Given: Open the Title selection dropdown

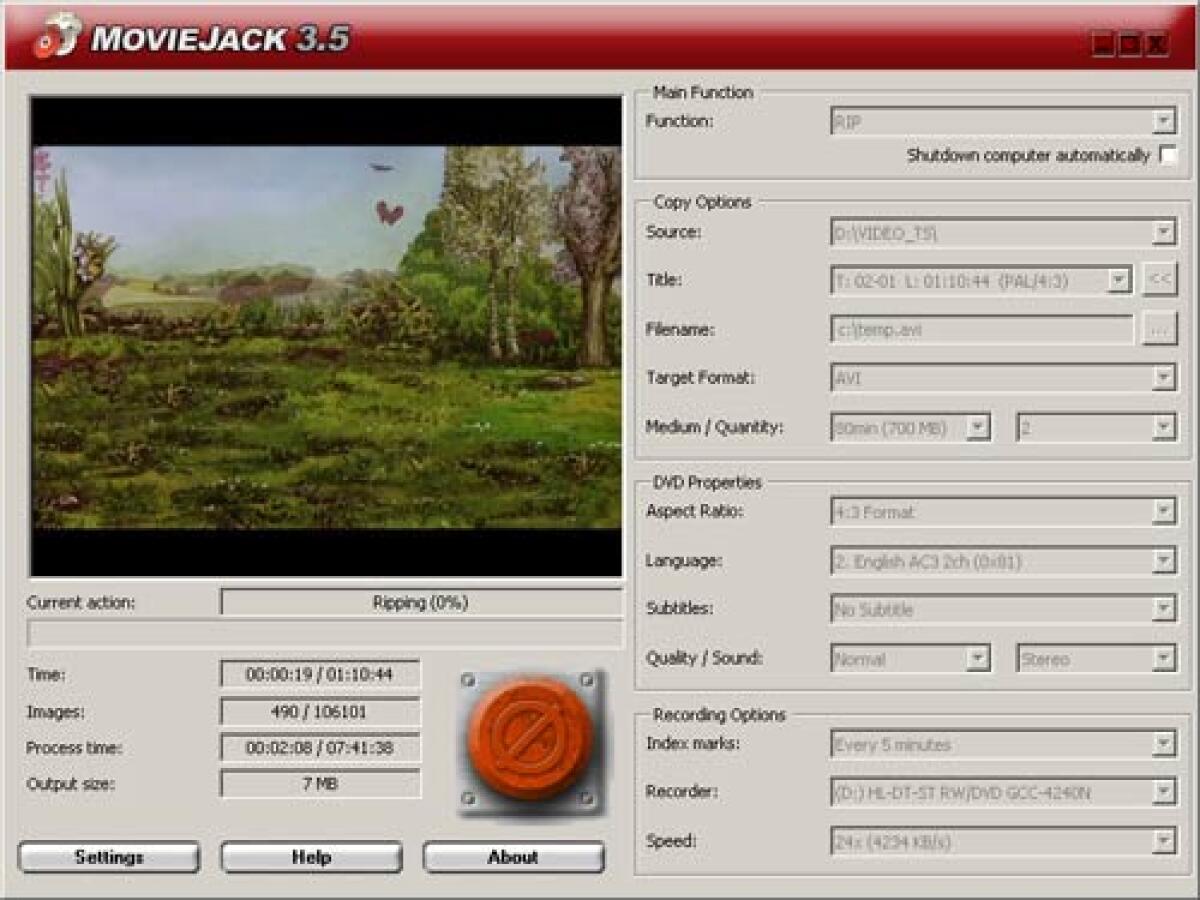Looking at the screenshot, I should (1120, 281).
